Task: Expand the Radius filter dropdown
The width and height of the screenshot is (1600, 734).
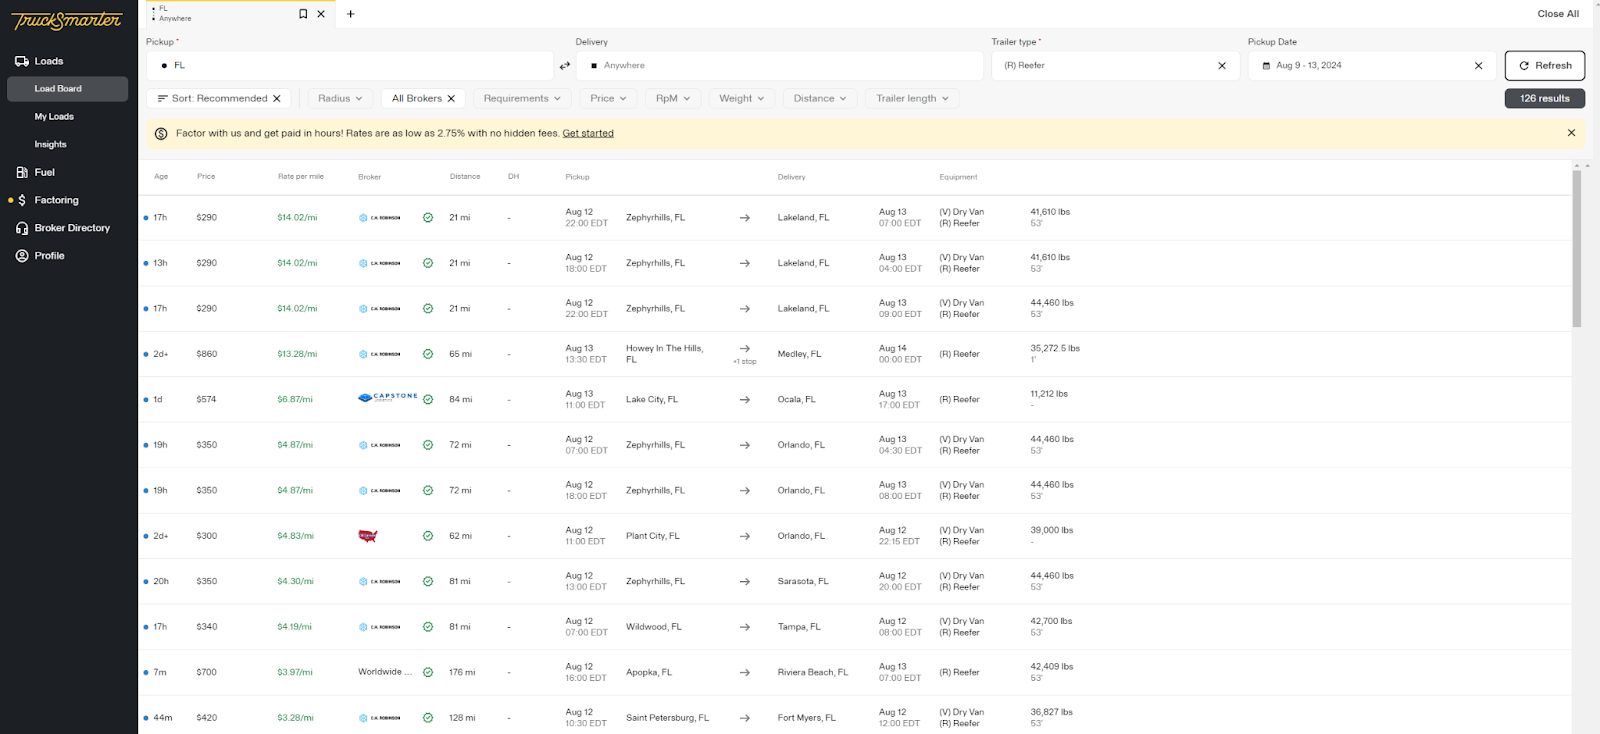Action: (x=340, y=99)
